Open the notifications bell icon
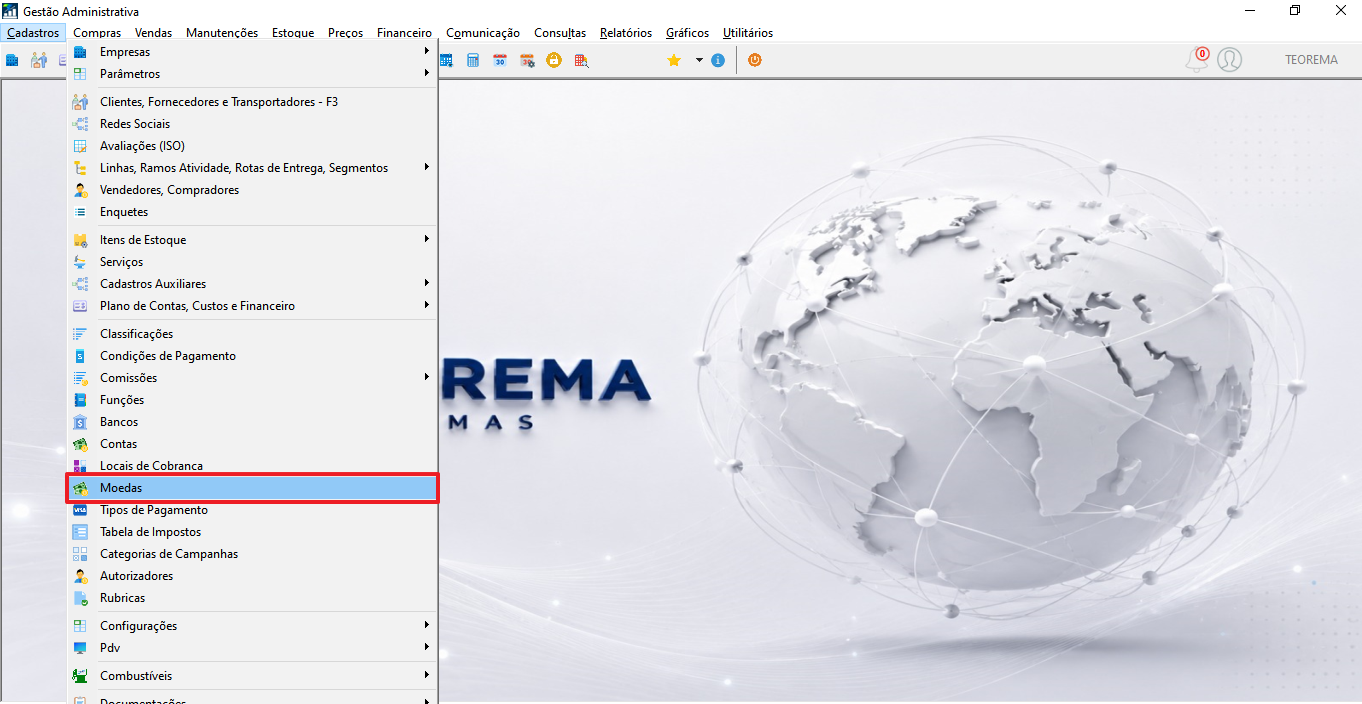Image resolution: width=1362 pixels, height=704 pixels. [1196, 60]
